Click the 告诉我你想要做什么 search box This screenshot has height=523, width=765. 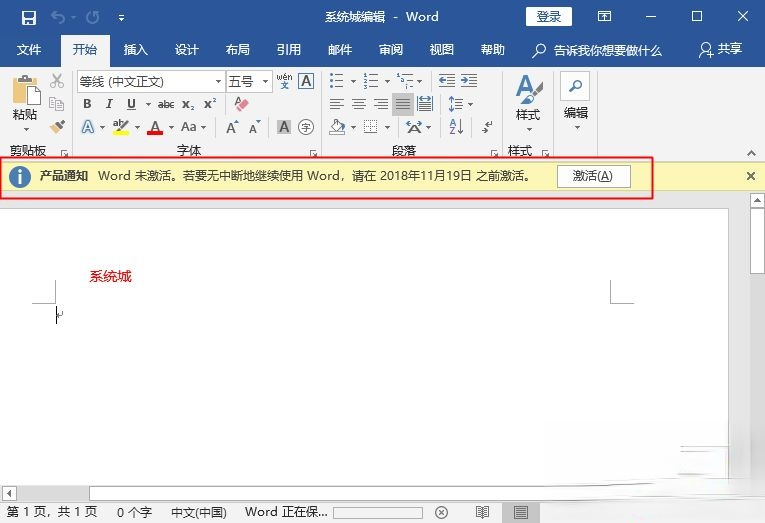tap(597, 50)
